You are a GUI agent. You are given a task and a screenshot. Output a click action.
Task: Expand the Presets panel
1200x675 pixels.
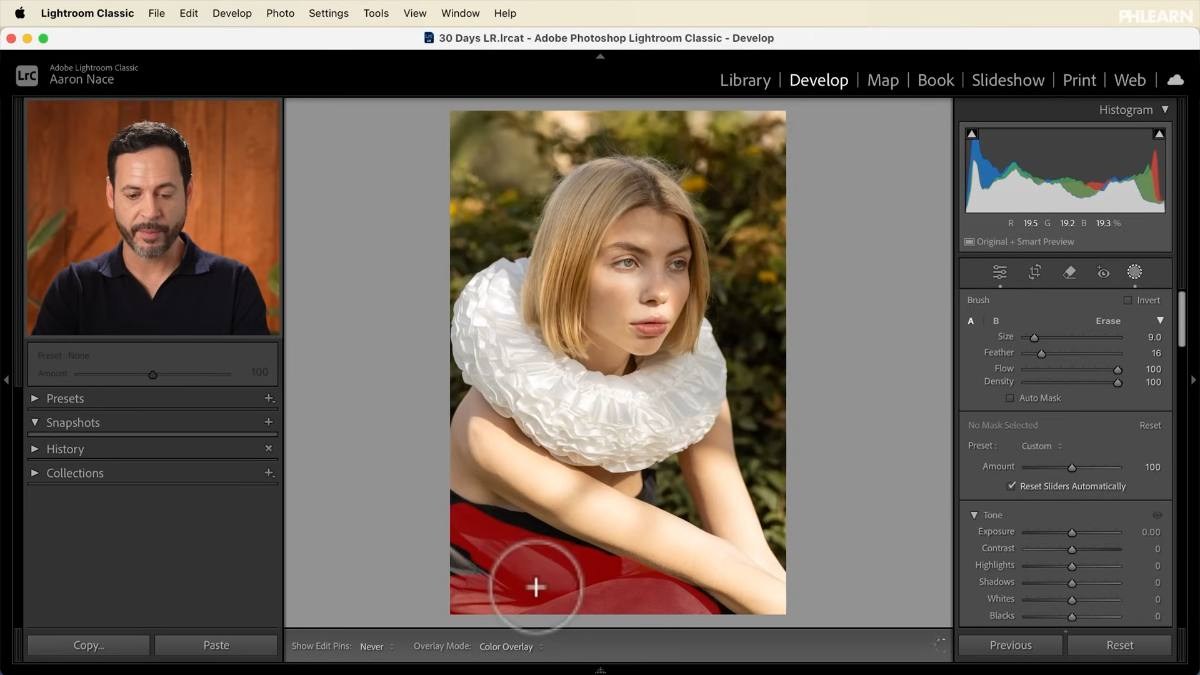(35, 398)
